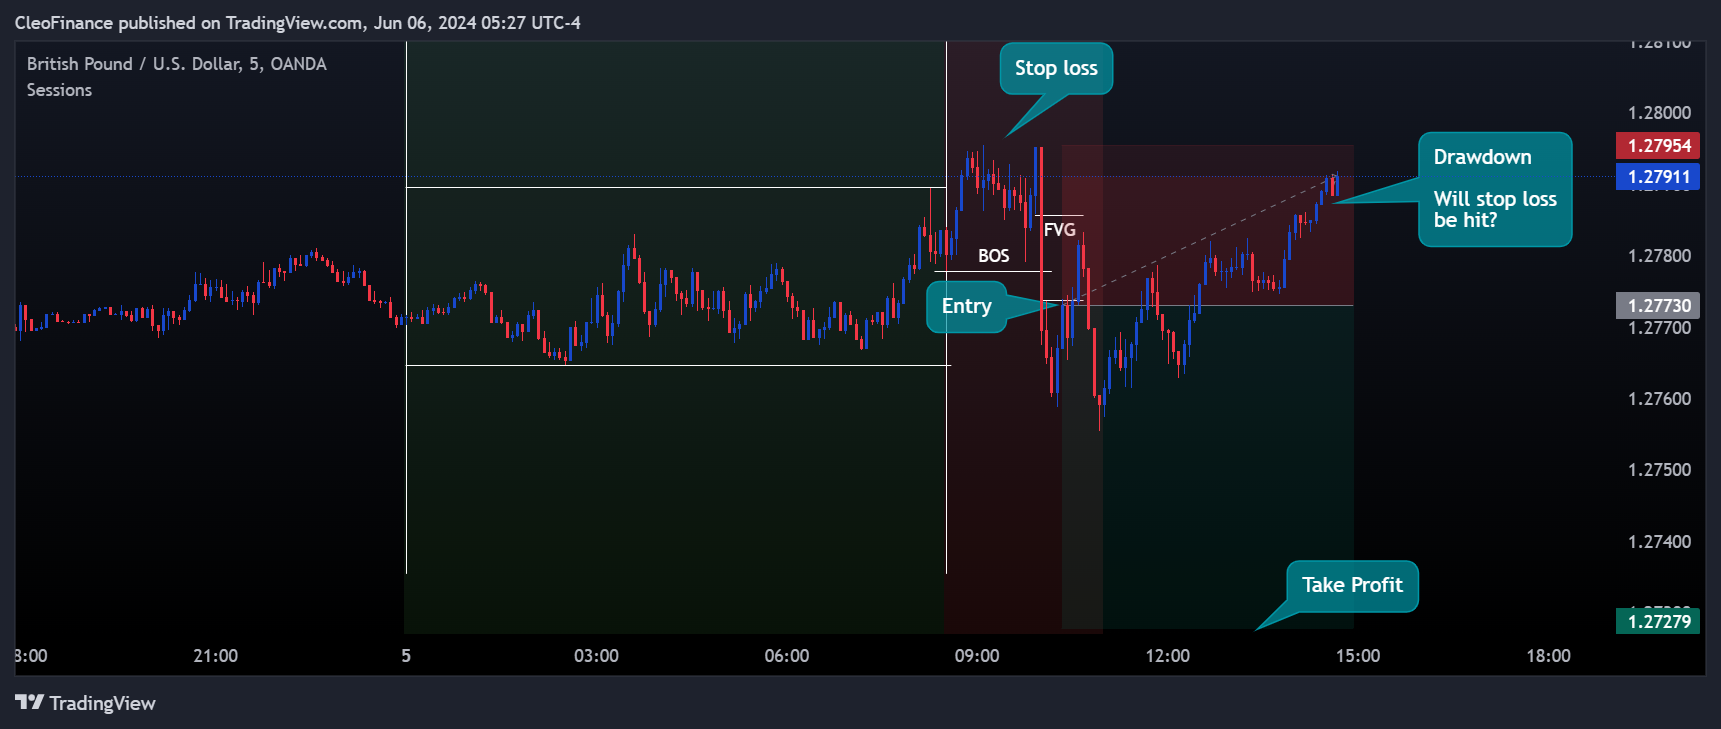Click the 12:00 time axis label
The width and height of the screenshot is (1721, 729).
click(1167, 656)
